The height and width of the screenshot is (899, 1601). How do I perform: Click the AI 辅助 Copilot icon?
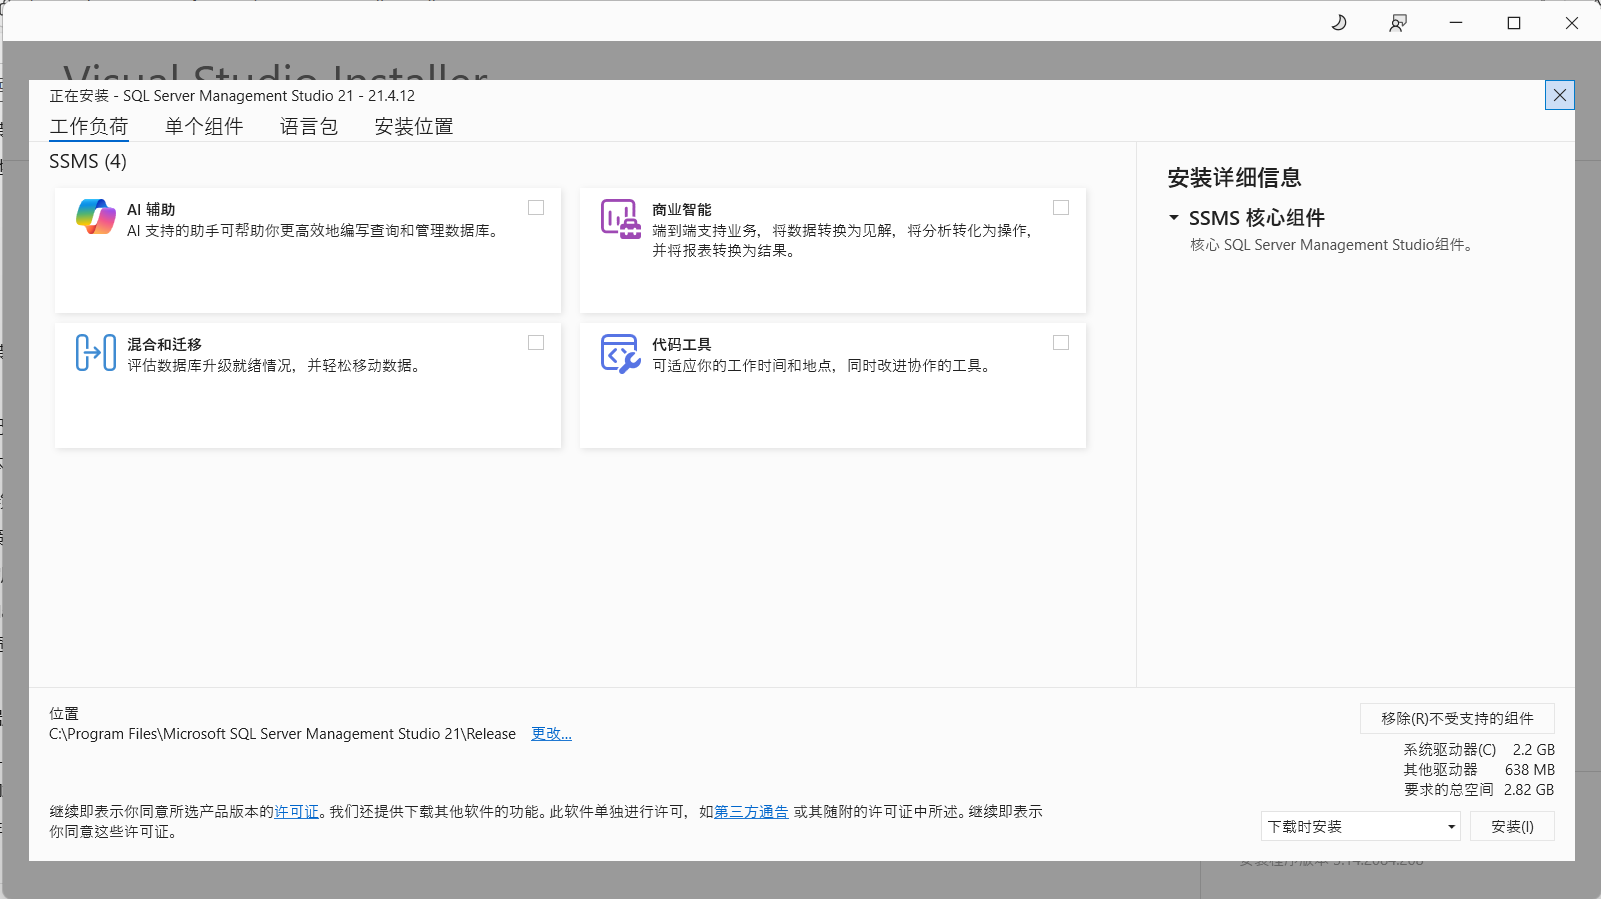point(96,217)
